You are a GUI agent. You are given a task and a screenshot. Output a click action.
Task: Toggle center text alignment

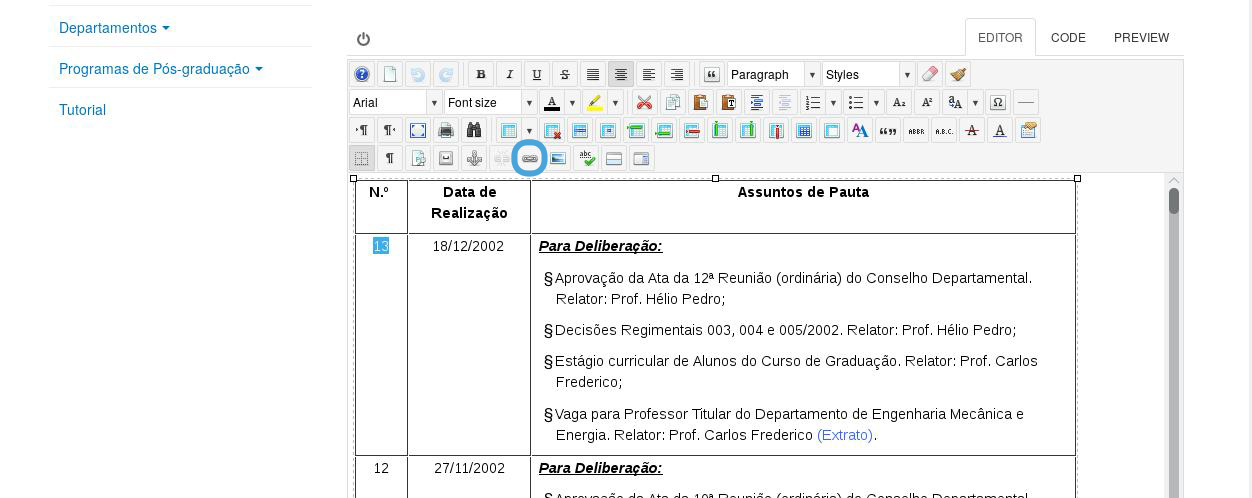tap(621, 74)
